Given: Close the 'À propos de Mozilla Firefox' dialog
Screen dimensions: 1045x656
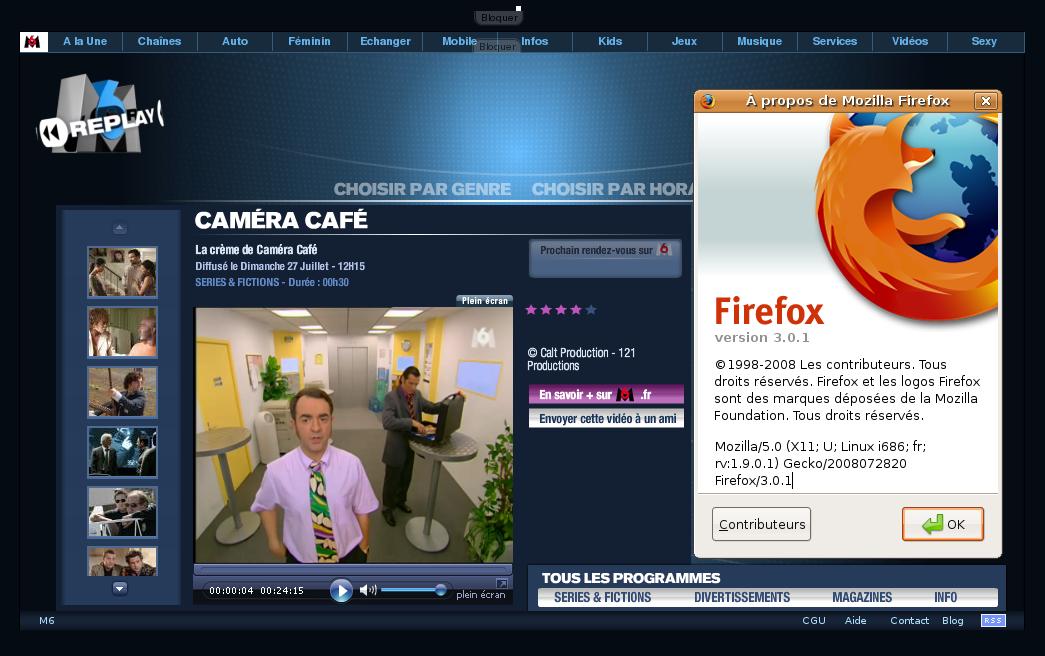Looking at the screenshot, I should pos(986,101).
